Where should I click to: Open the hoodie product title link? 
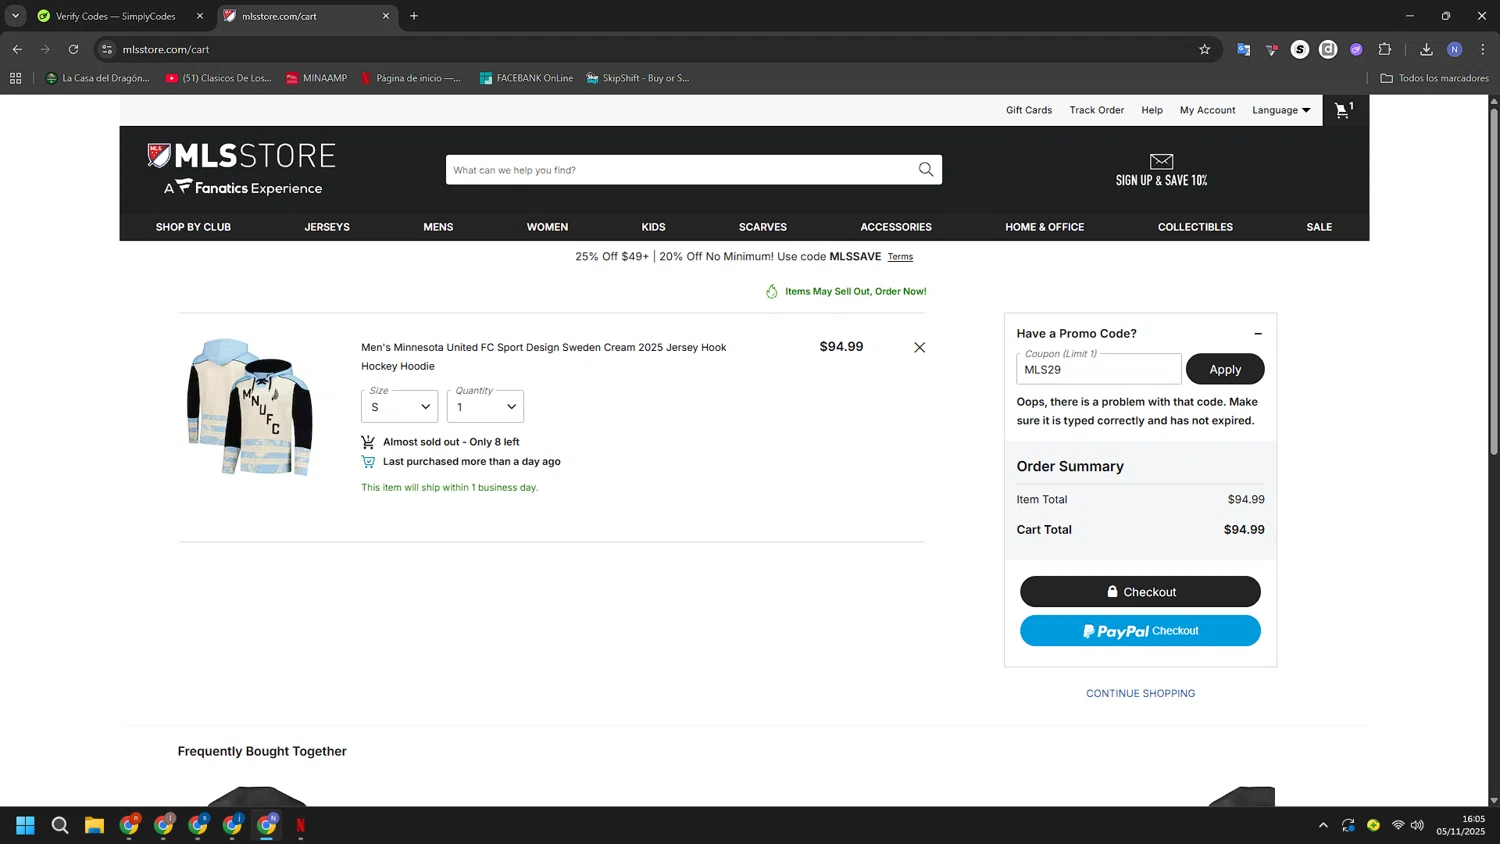[543, 357]
